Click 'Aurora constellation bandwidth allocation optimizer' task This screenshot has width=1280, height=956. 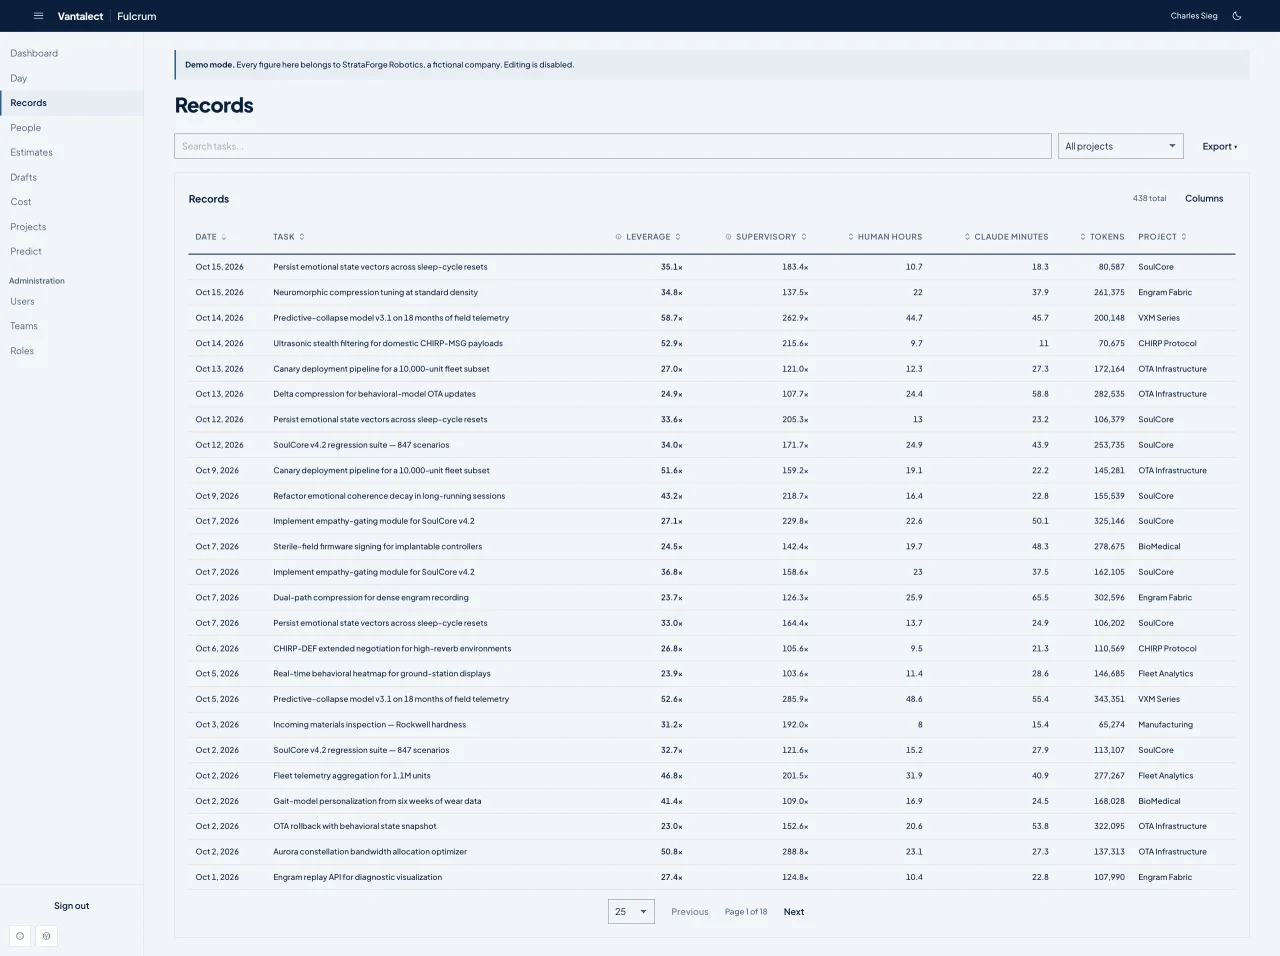[x=370, y=852]
